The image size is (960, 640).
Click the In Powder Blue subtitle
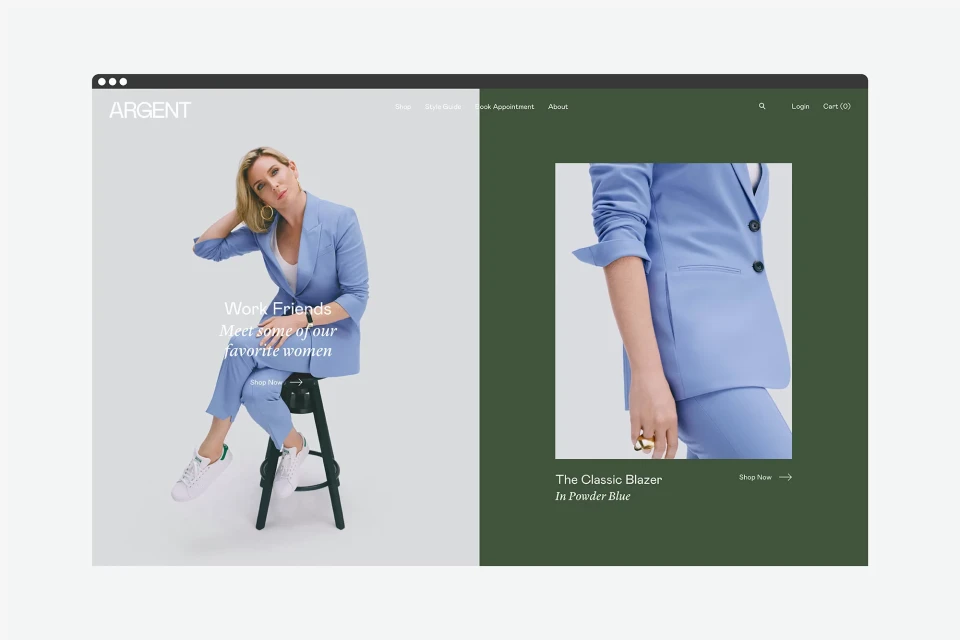coord(593,496)
